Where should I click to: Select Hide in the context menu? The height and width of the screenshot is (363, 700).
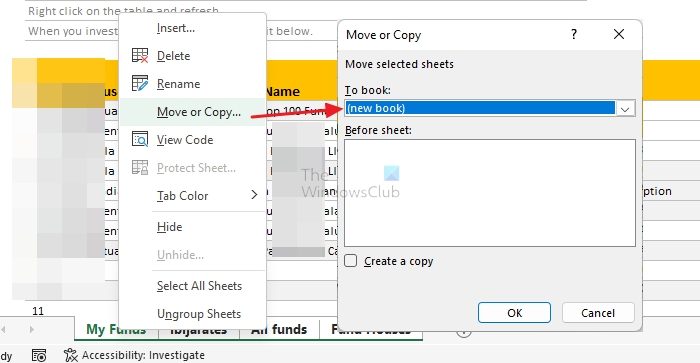pos(169,227)
